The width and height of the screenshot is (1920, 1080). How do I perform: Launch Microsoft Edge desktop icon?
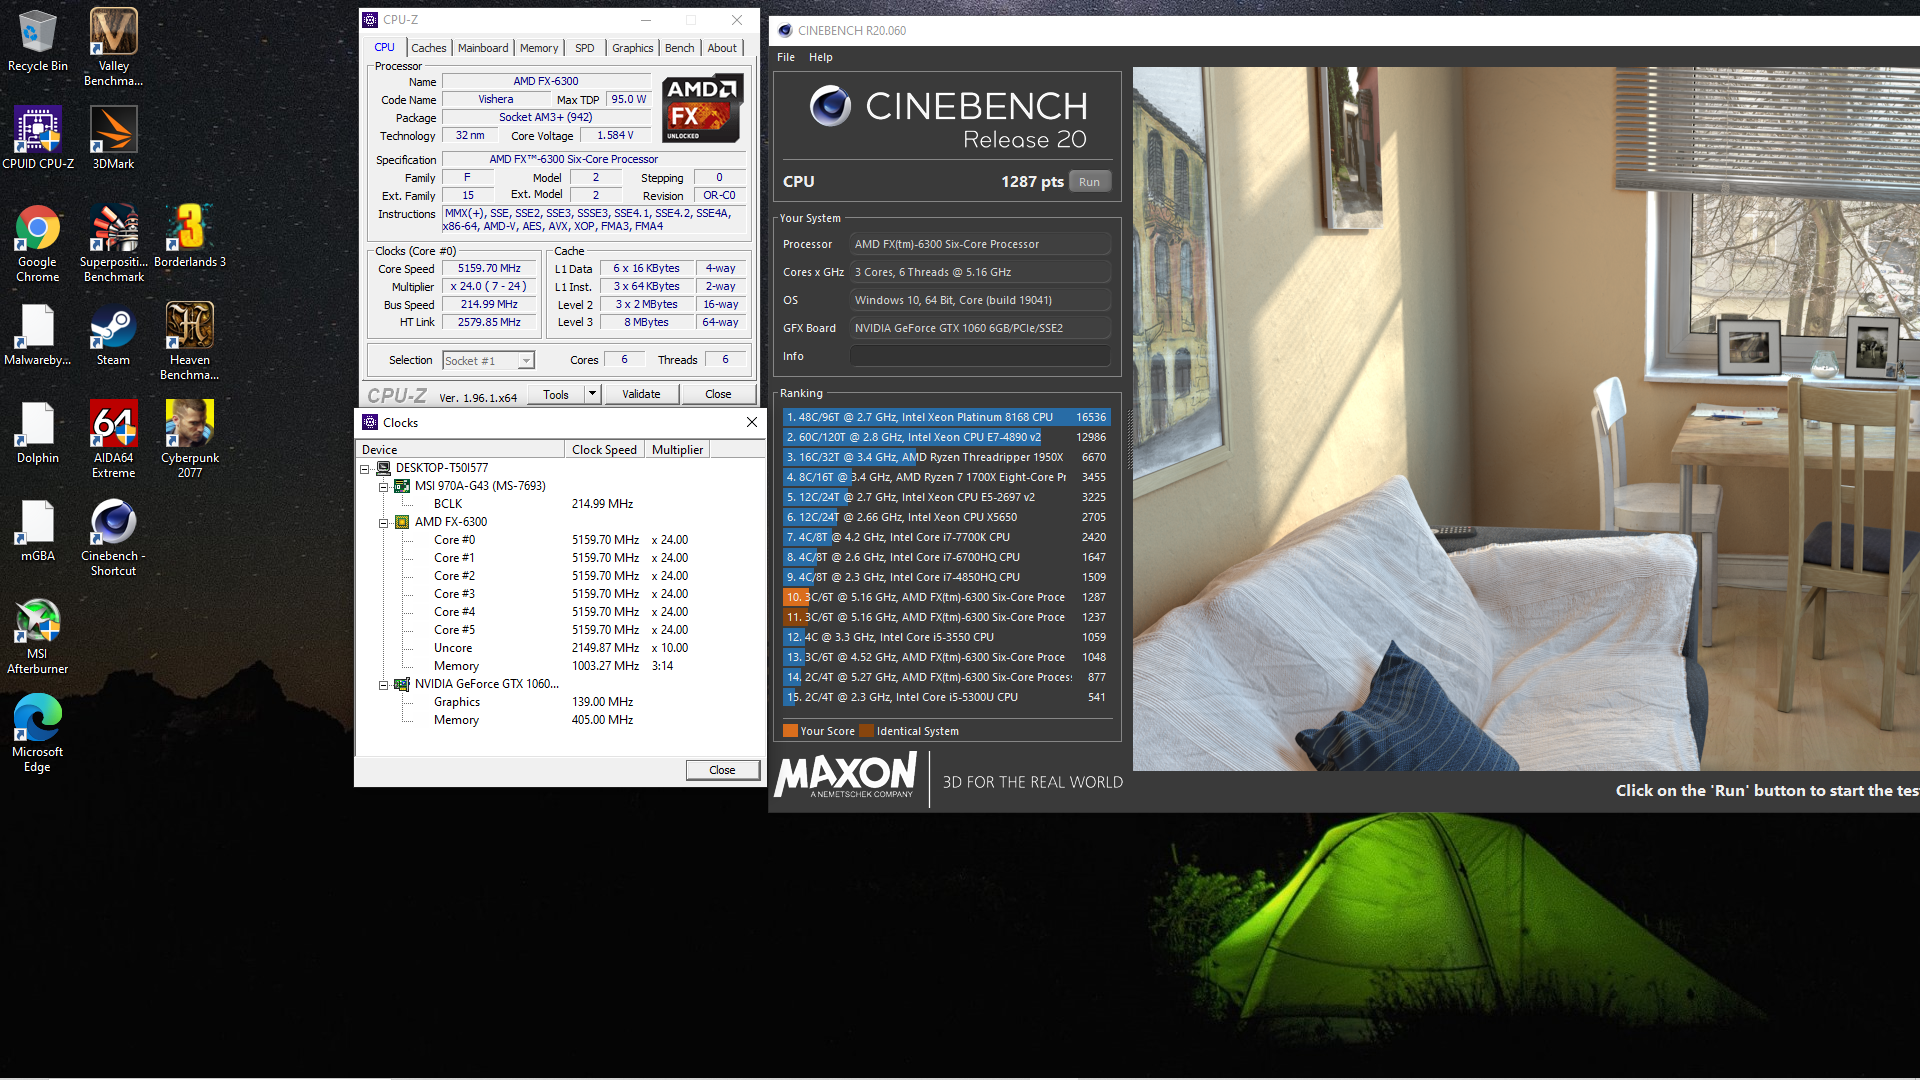coord(37,733)
